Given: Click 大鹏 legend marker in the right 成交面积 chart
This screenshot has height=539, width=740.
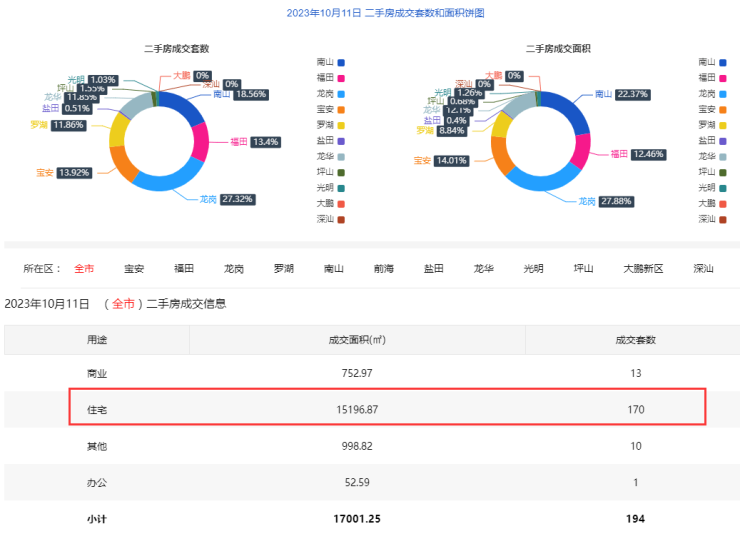Looking at the screenshot, I should coord(725,203).
